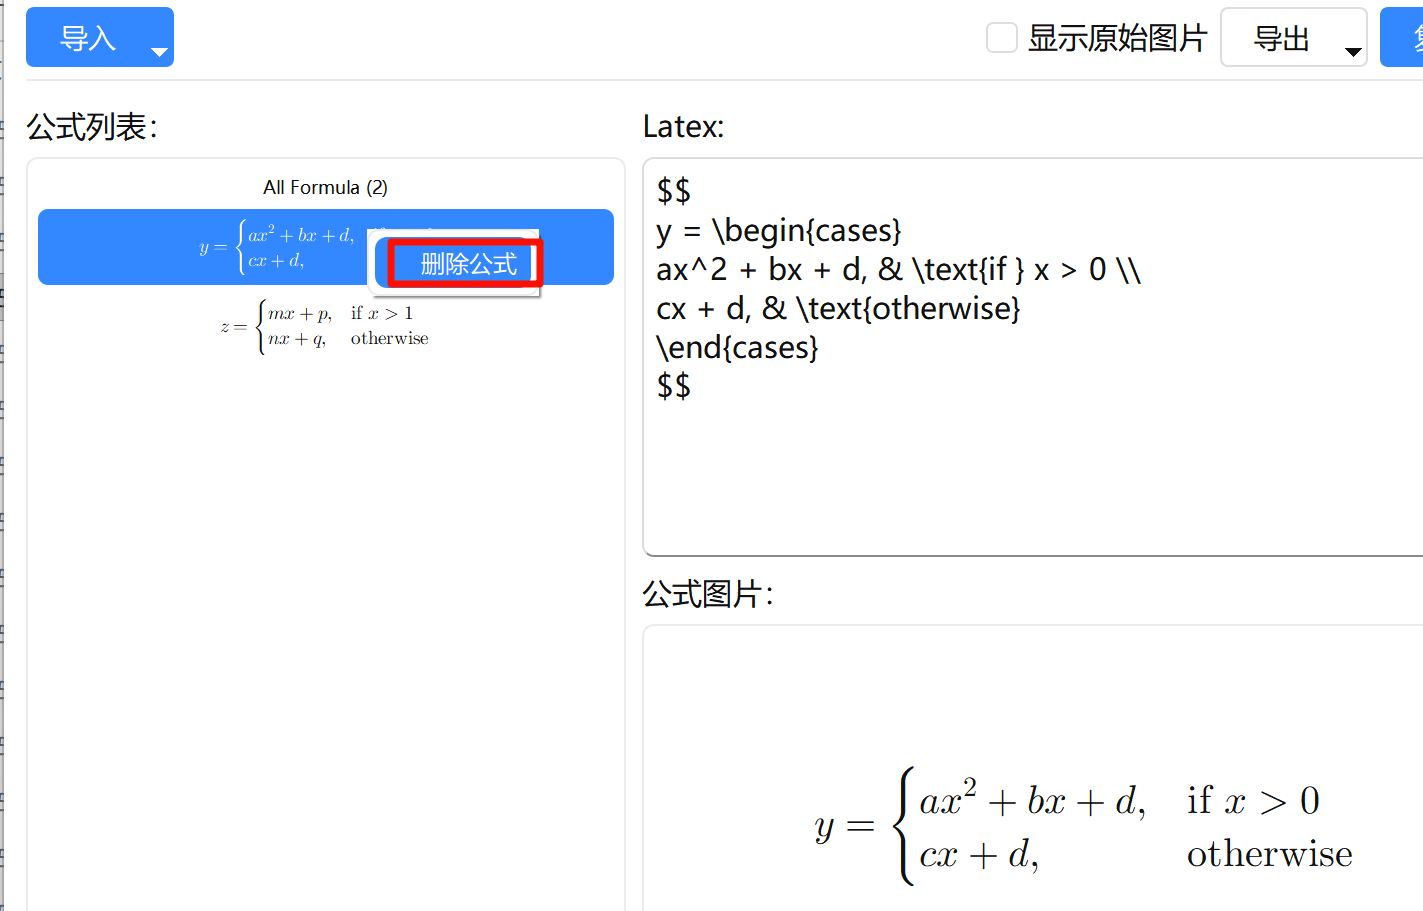Click the closing $$ line in Latex editor
The width and height of the screenshot is (1423, 911).
click(674, 386)
